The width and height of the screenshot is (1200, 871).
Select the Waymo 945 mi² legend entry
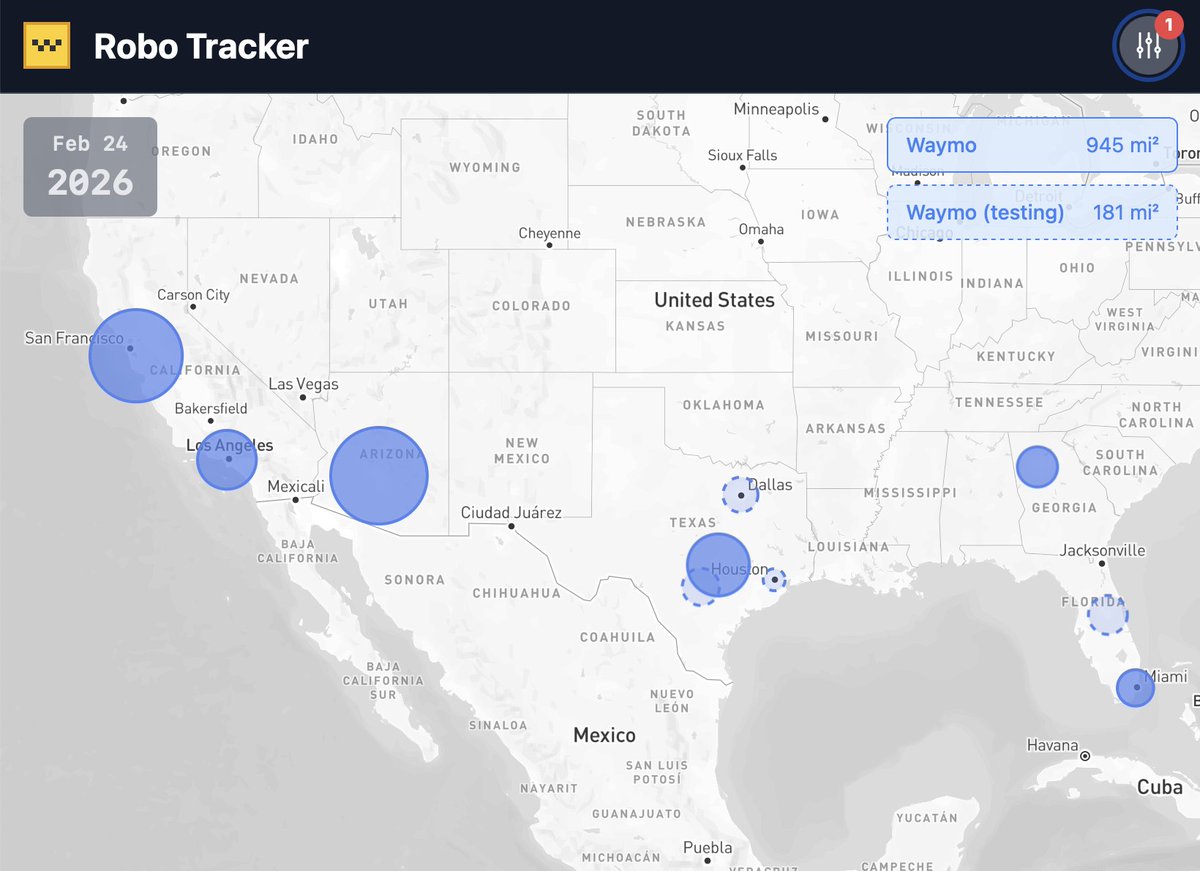[x=1032, y=145]
